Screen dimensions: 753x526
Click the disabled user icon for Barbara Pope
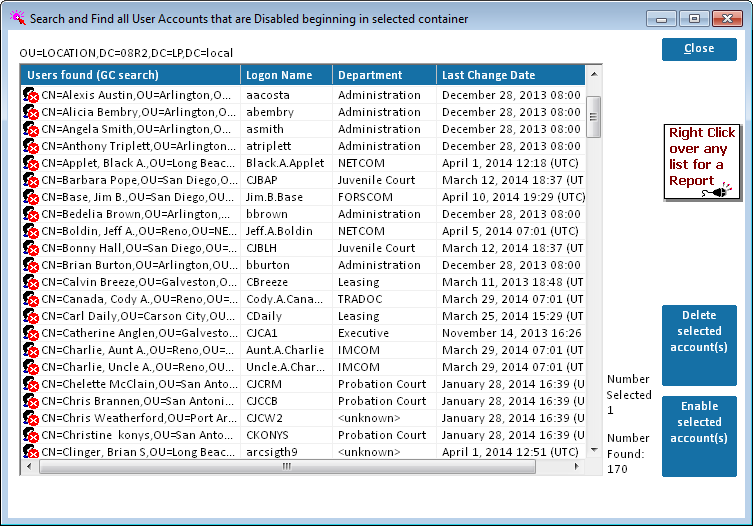31,180
